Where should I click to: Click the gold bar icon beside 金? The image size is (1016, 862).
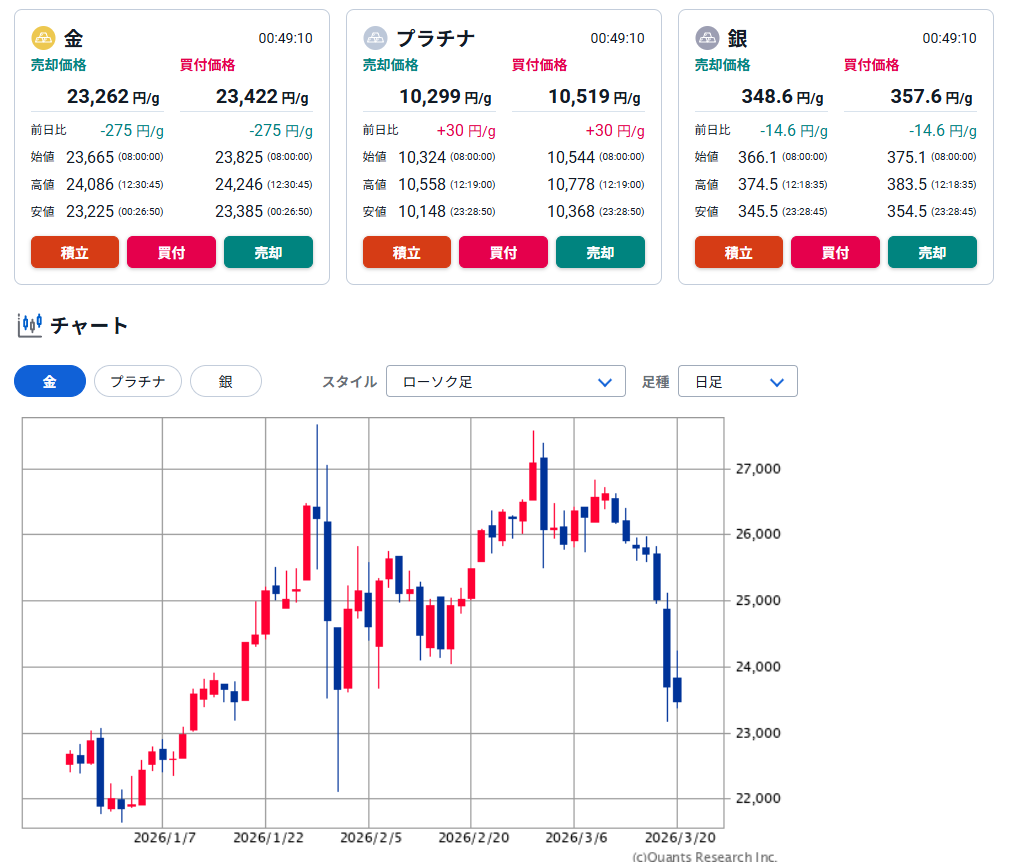[x=44, y=38]
